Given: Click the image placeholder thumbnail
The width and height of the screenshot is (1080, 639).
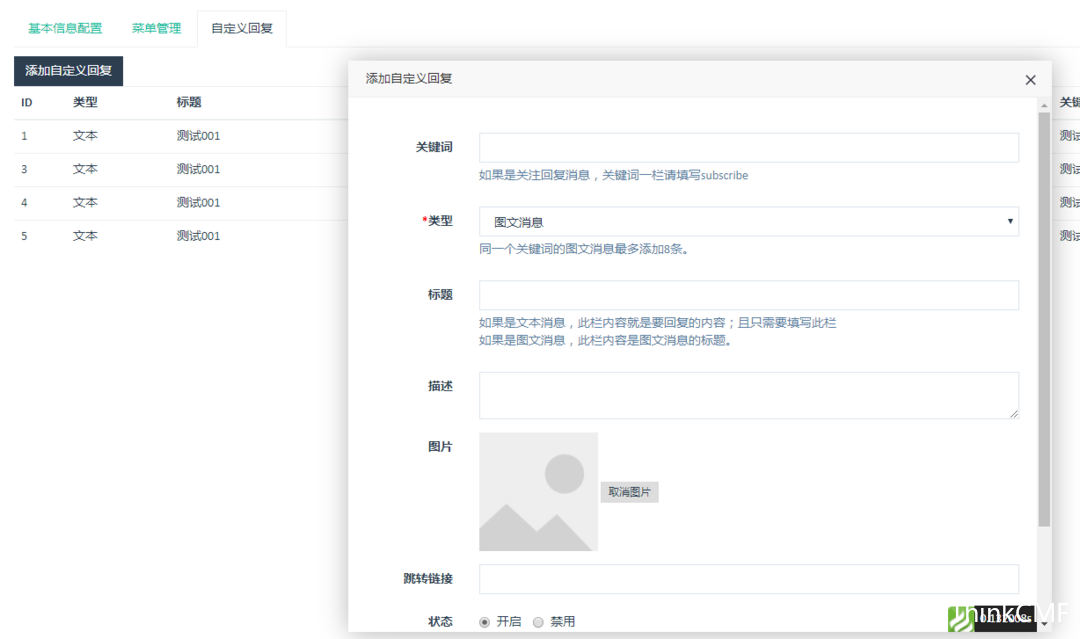Looking at the screenshot, I should tap(539, 492).
